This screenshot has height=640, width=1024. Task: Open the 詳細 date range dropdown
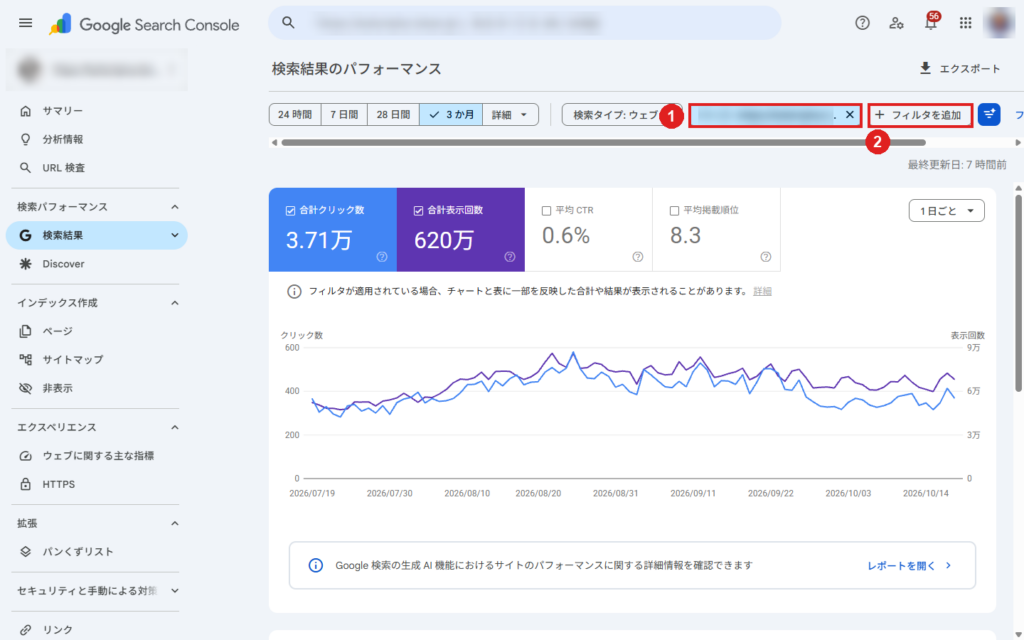(510, 115)
